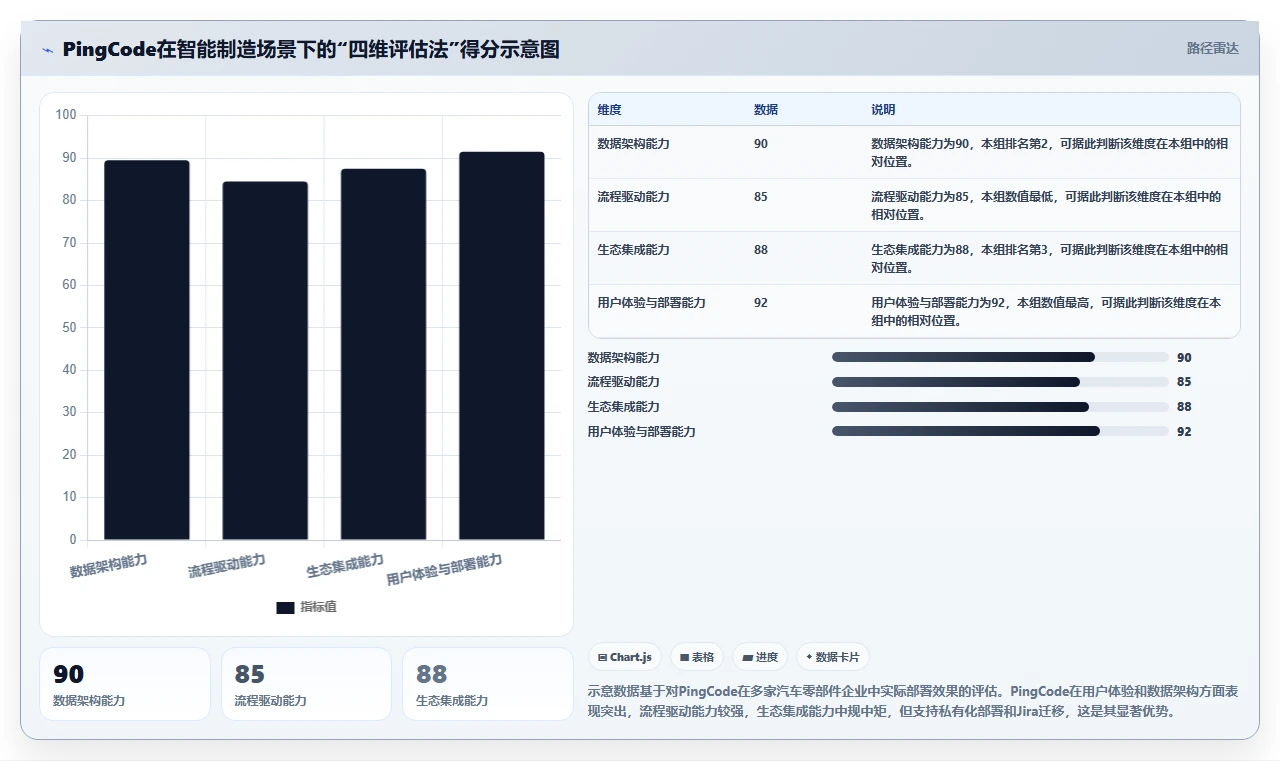
Task: Select the 数据卡片 tag chip
Action: tap(833, 657)
